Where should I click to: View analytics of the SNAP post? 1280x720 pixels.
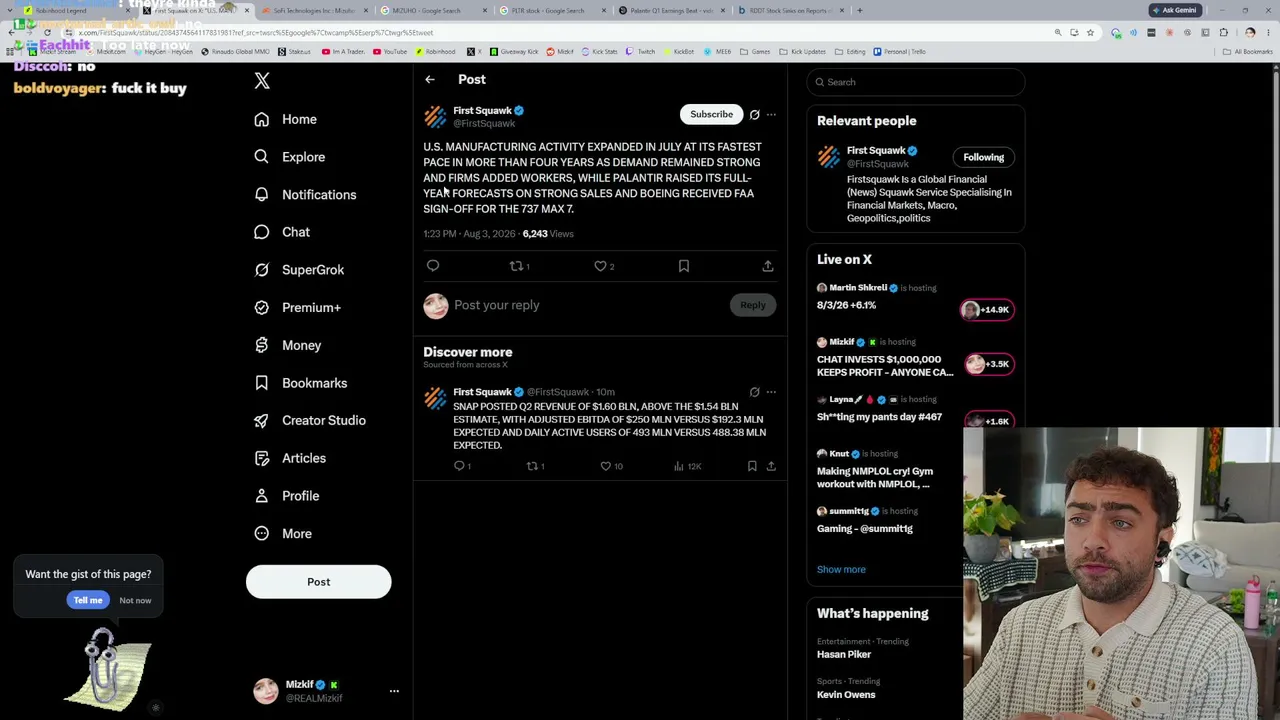687,466
